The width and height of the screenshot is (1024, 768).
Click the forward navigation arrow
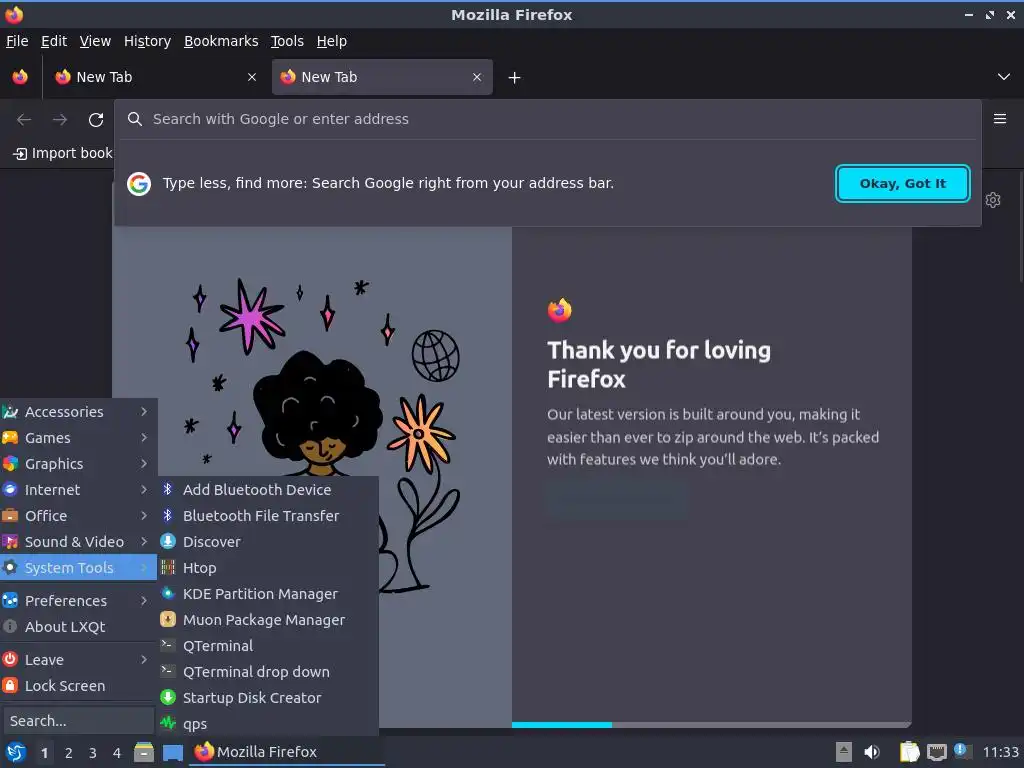click(x=60, y=120)
